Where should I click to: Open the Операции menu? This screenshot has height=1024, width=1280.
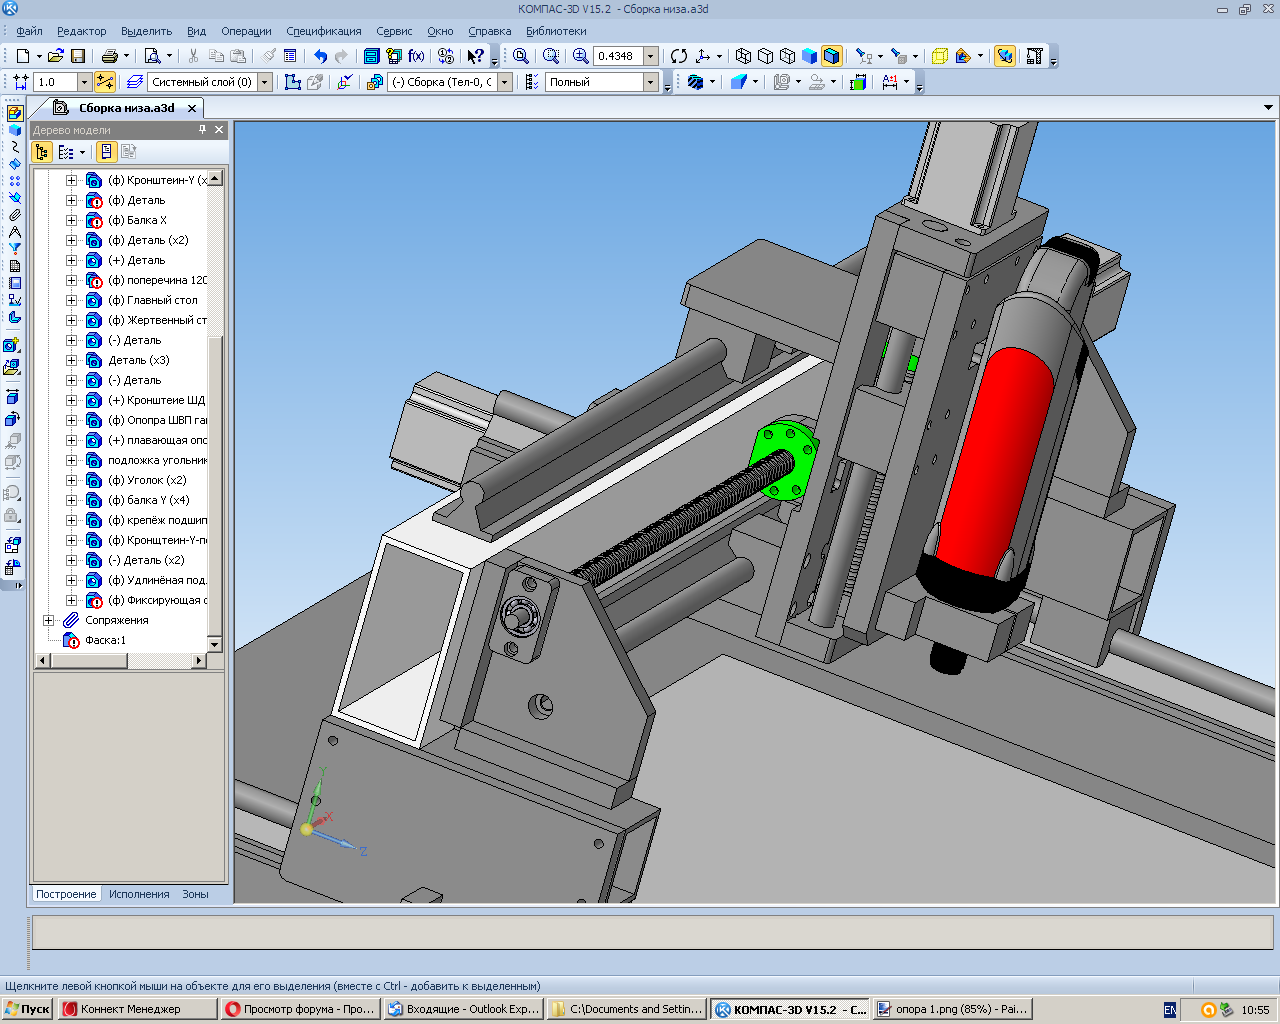tap(246, 31)
